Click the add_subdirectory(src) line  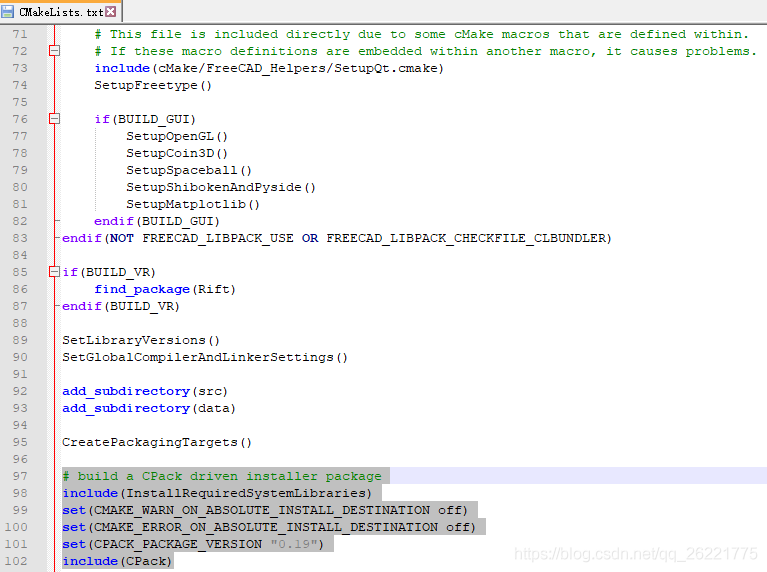145,391
